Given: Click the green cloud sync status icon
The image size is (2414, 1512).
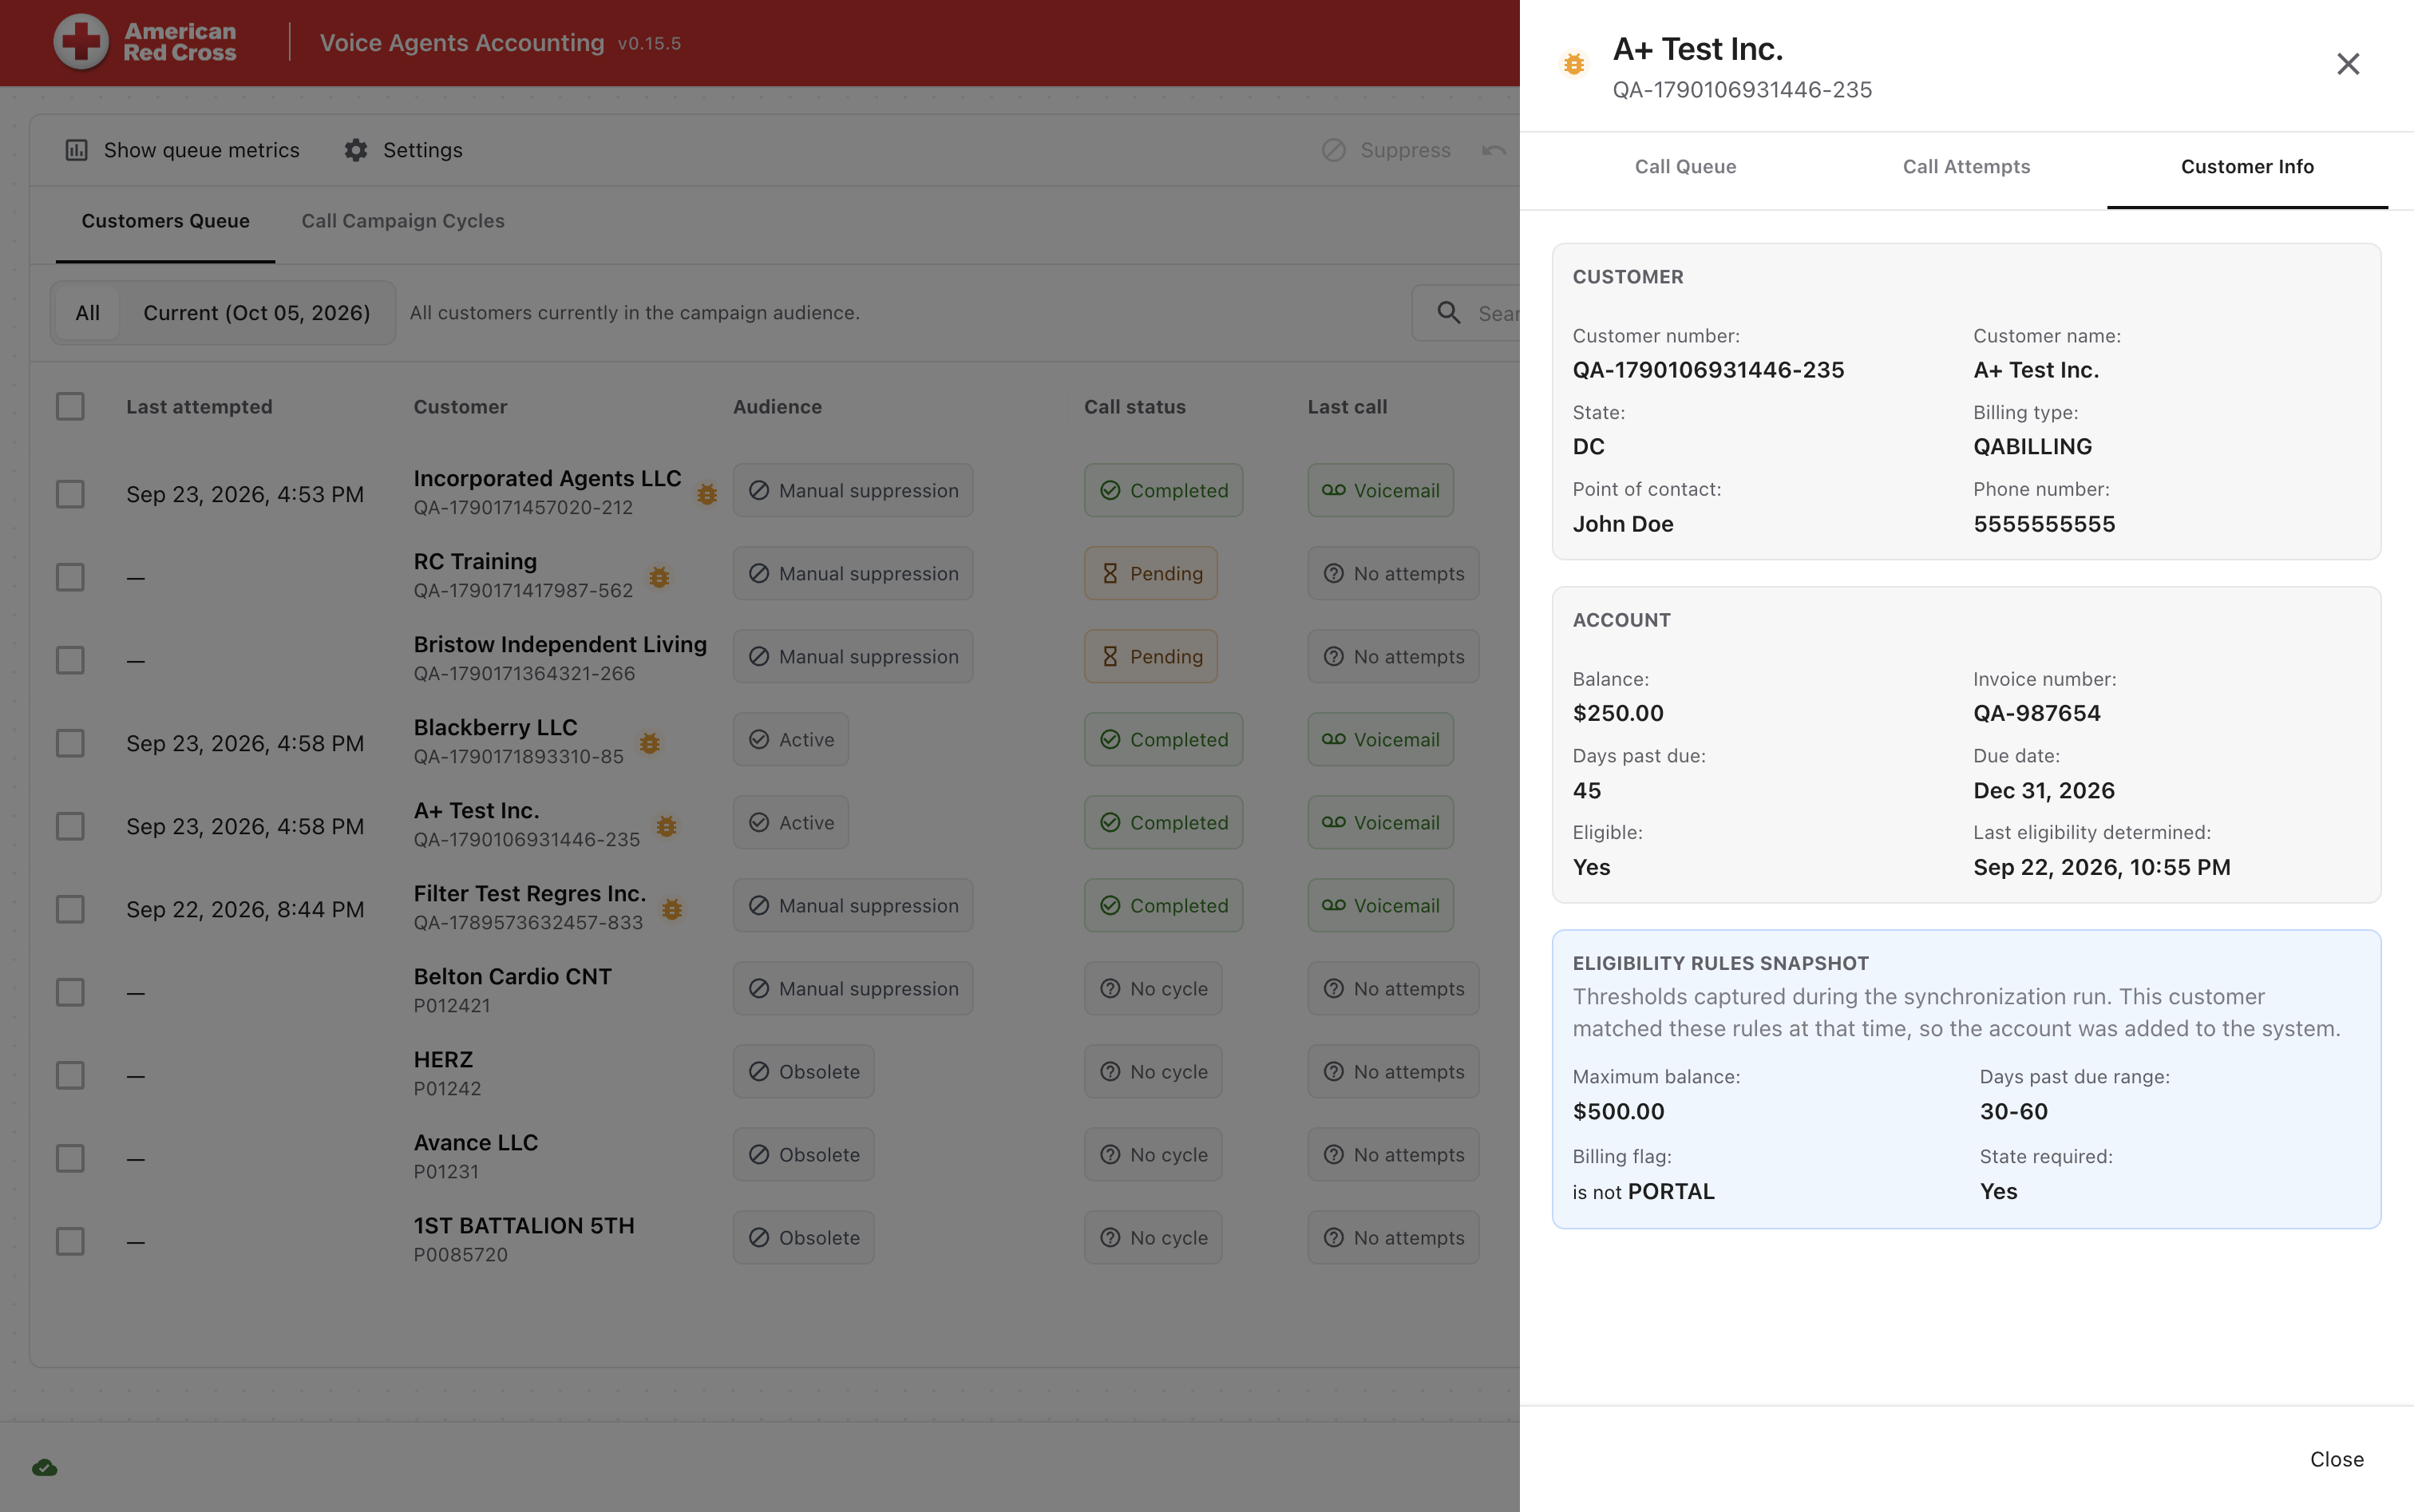Looking at the screenshot, I should (x=45, y=1467).
